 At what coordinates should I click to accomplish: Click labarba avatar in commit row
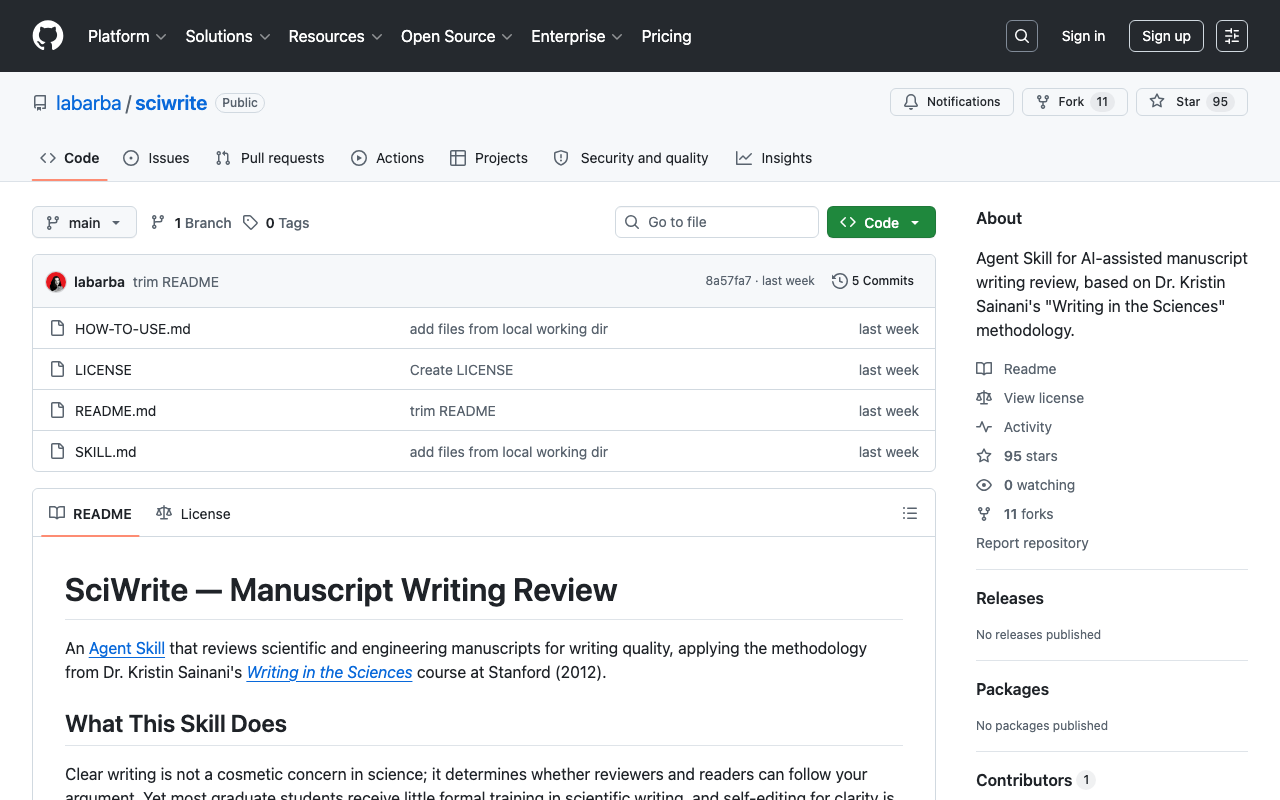[x=56, y=282]
